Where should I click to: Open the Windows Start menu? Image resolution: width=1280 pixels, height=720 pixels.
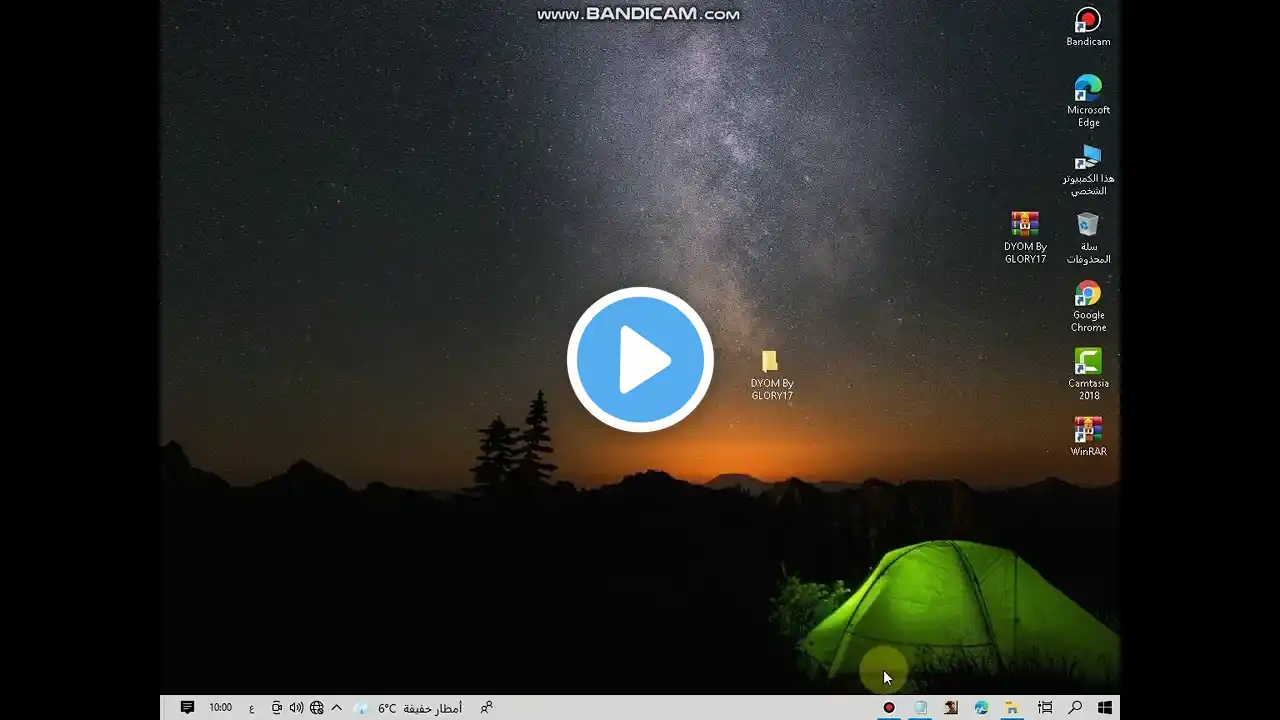click(1105, 708)
